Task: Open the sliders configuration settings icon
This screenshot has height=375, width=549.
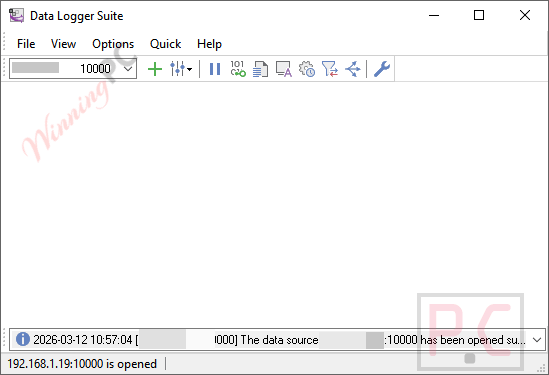Action: click(177, 69)
